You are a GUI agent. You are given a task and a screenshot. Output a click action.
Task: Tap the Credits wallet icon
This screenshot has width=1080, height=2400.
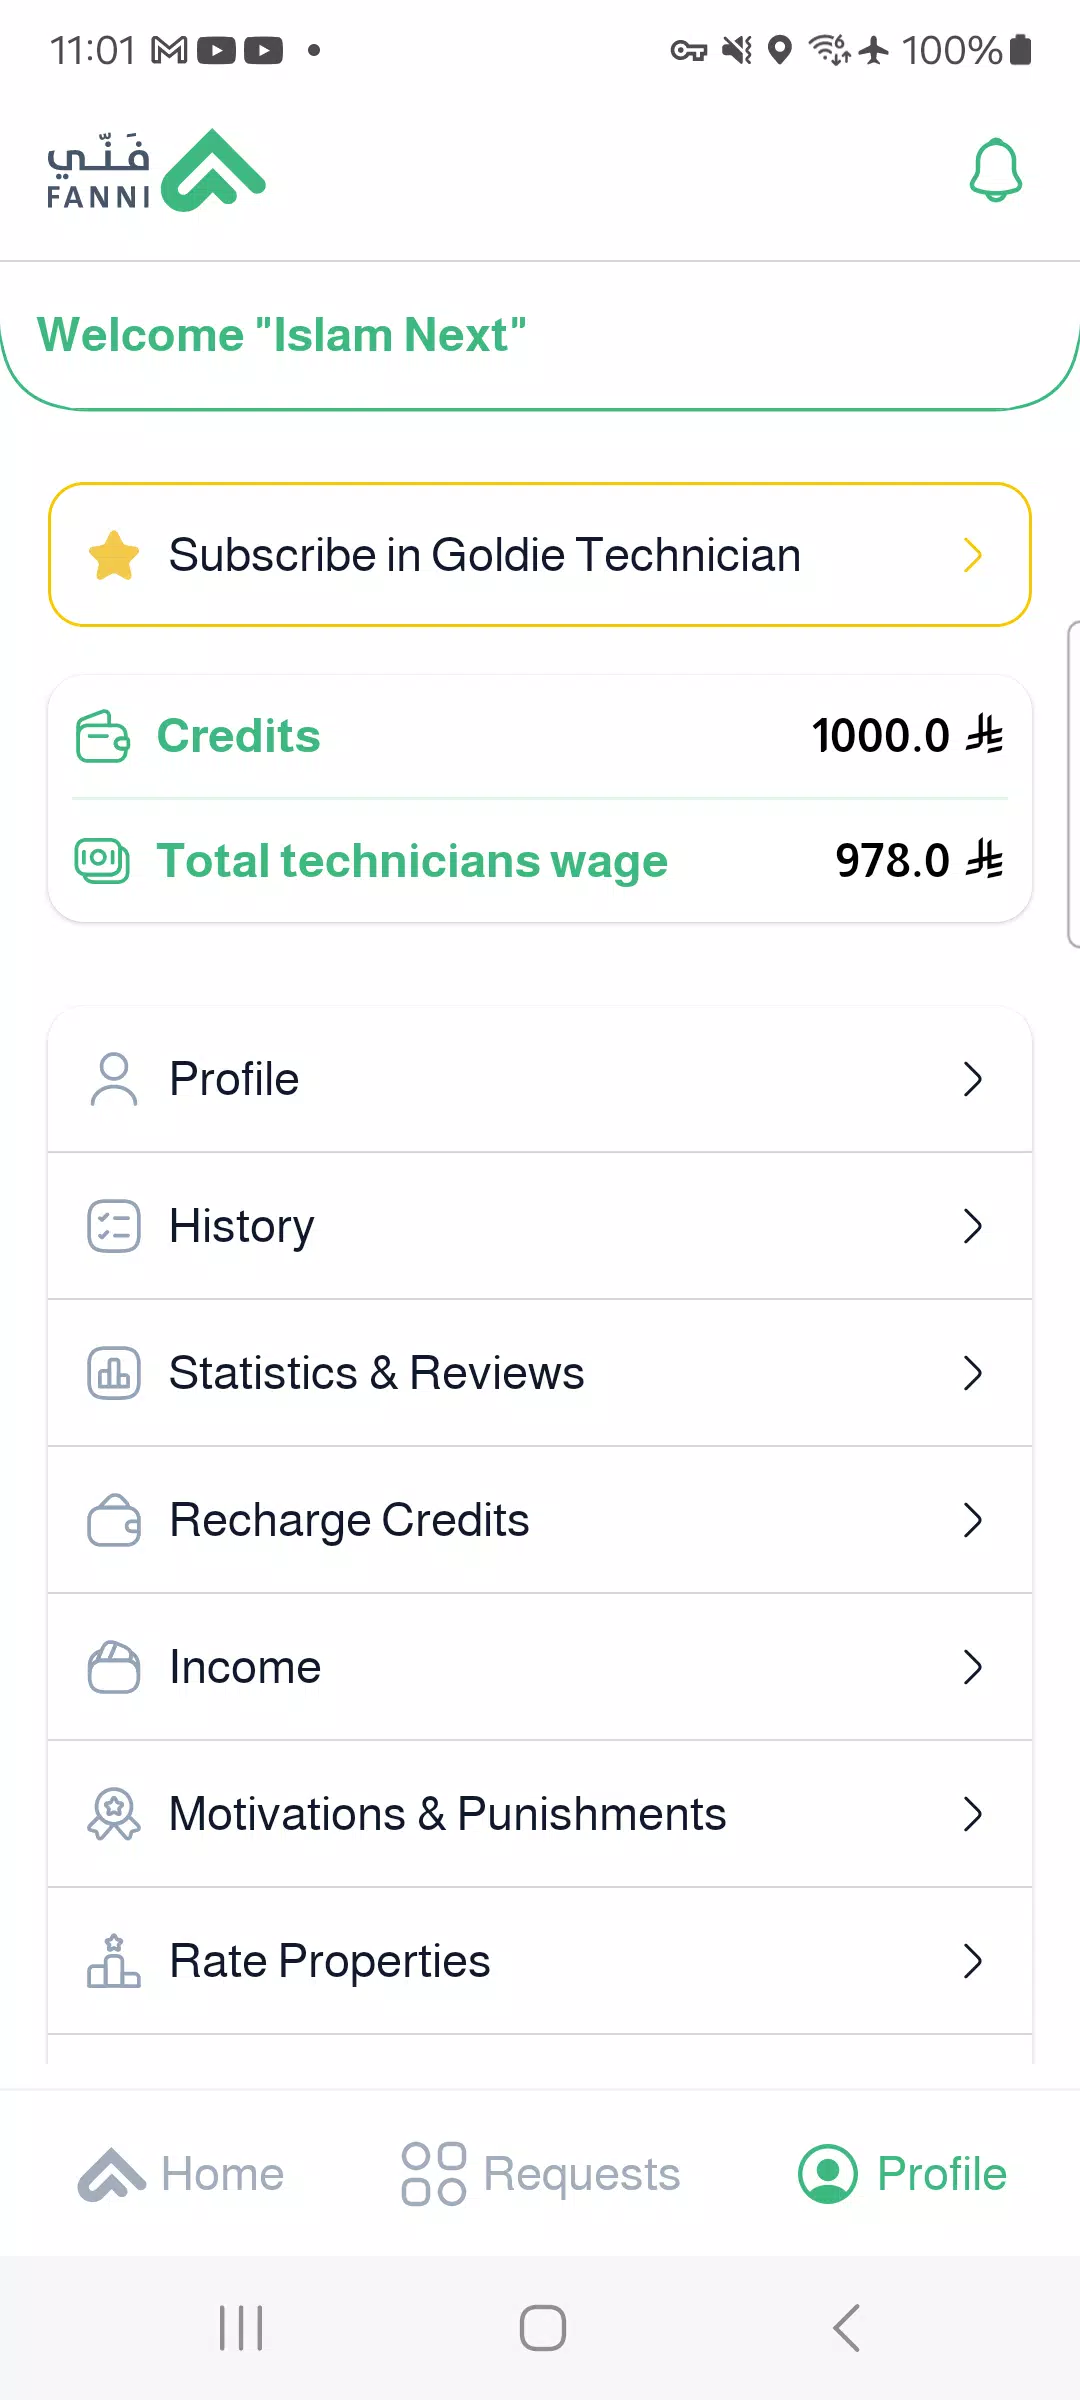(x=103, y=736)
